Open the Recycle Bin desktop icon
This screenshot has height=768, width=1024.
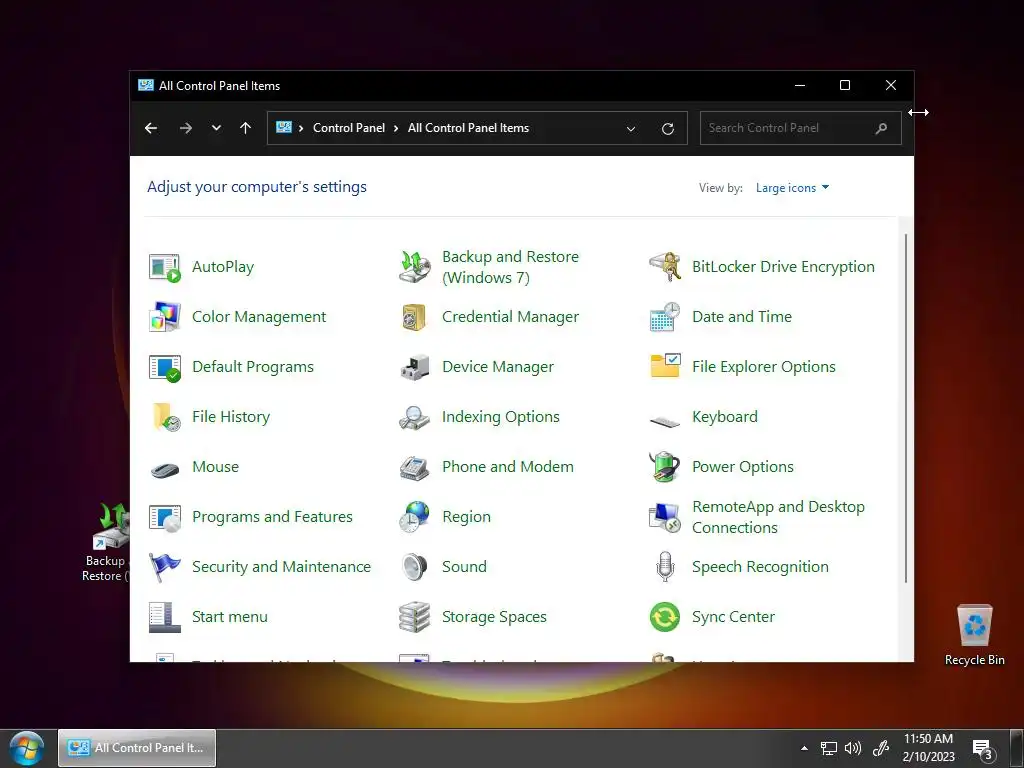click(x=974, y=635)
